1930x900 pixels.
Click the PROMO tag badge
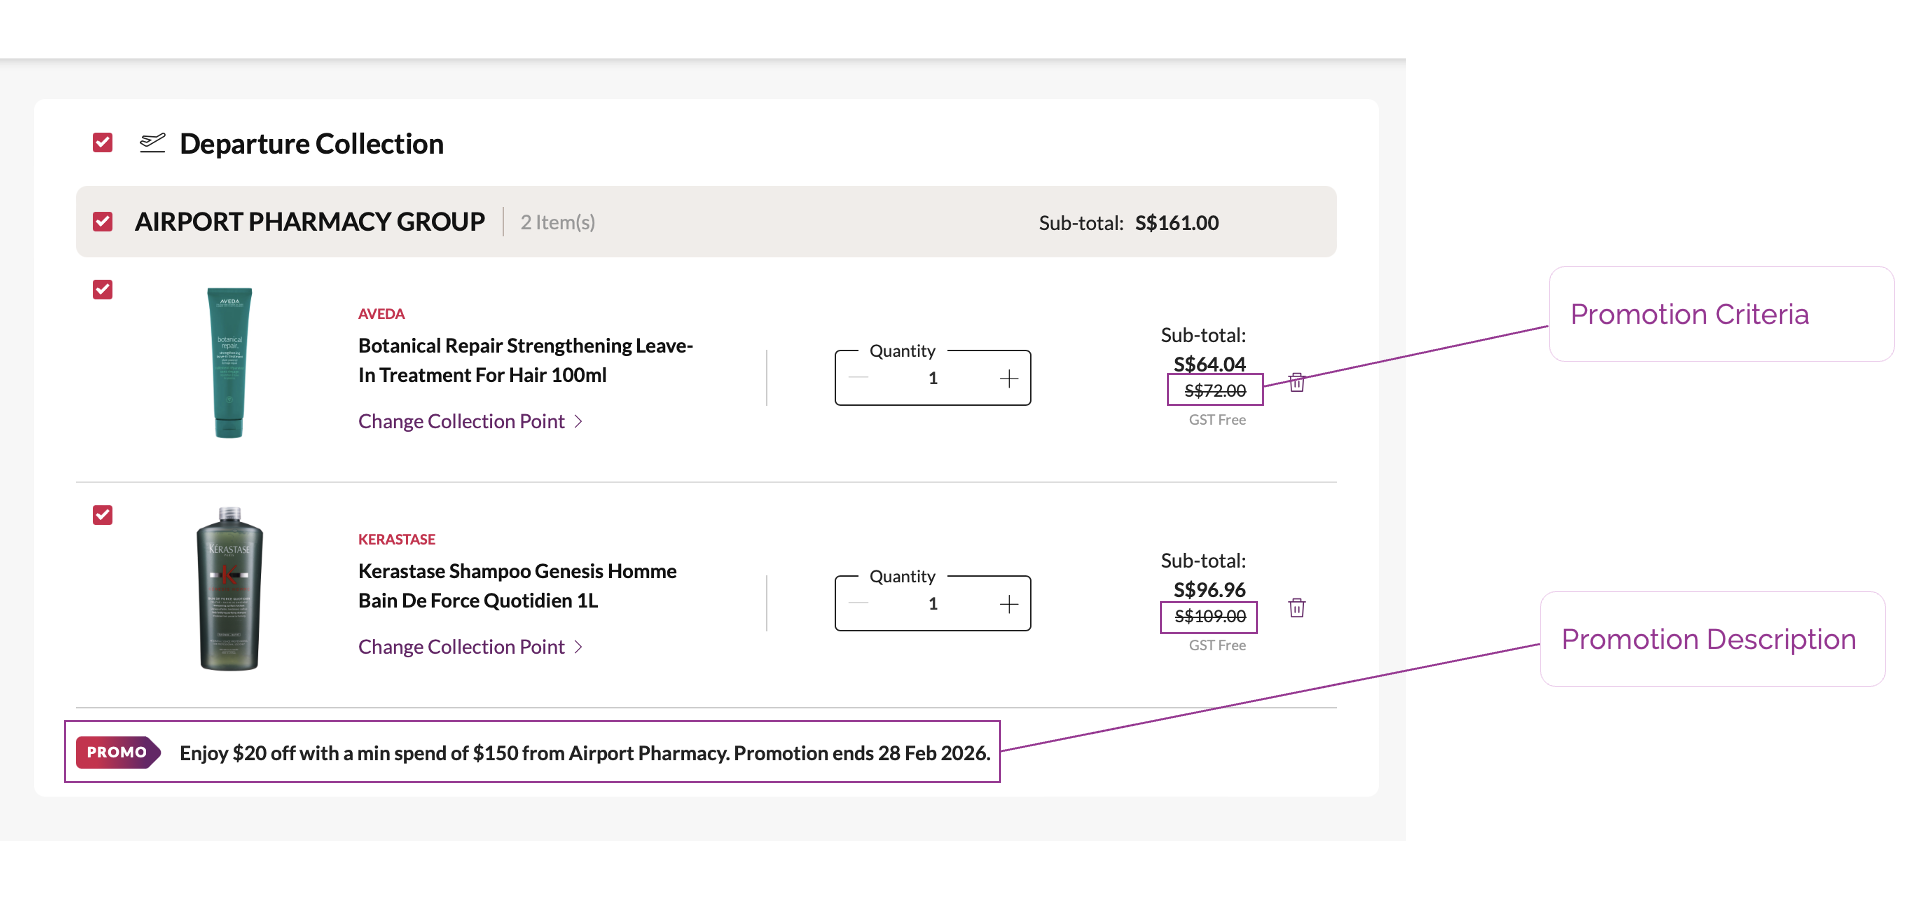click(118, 752)
